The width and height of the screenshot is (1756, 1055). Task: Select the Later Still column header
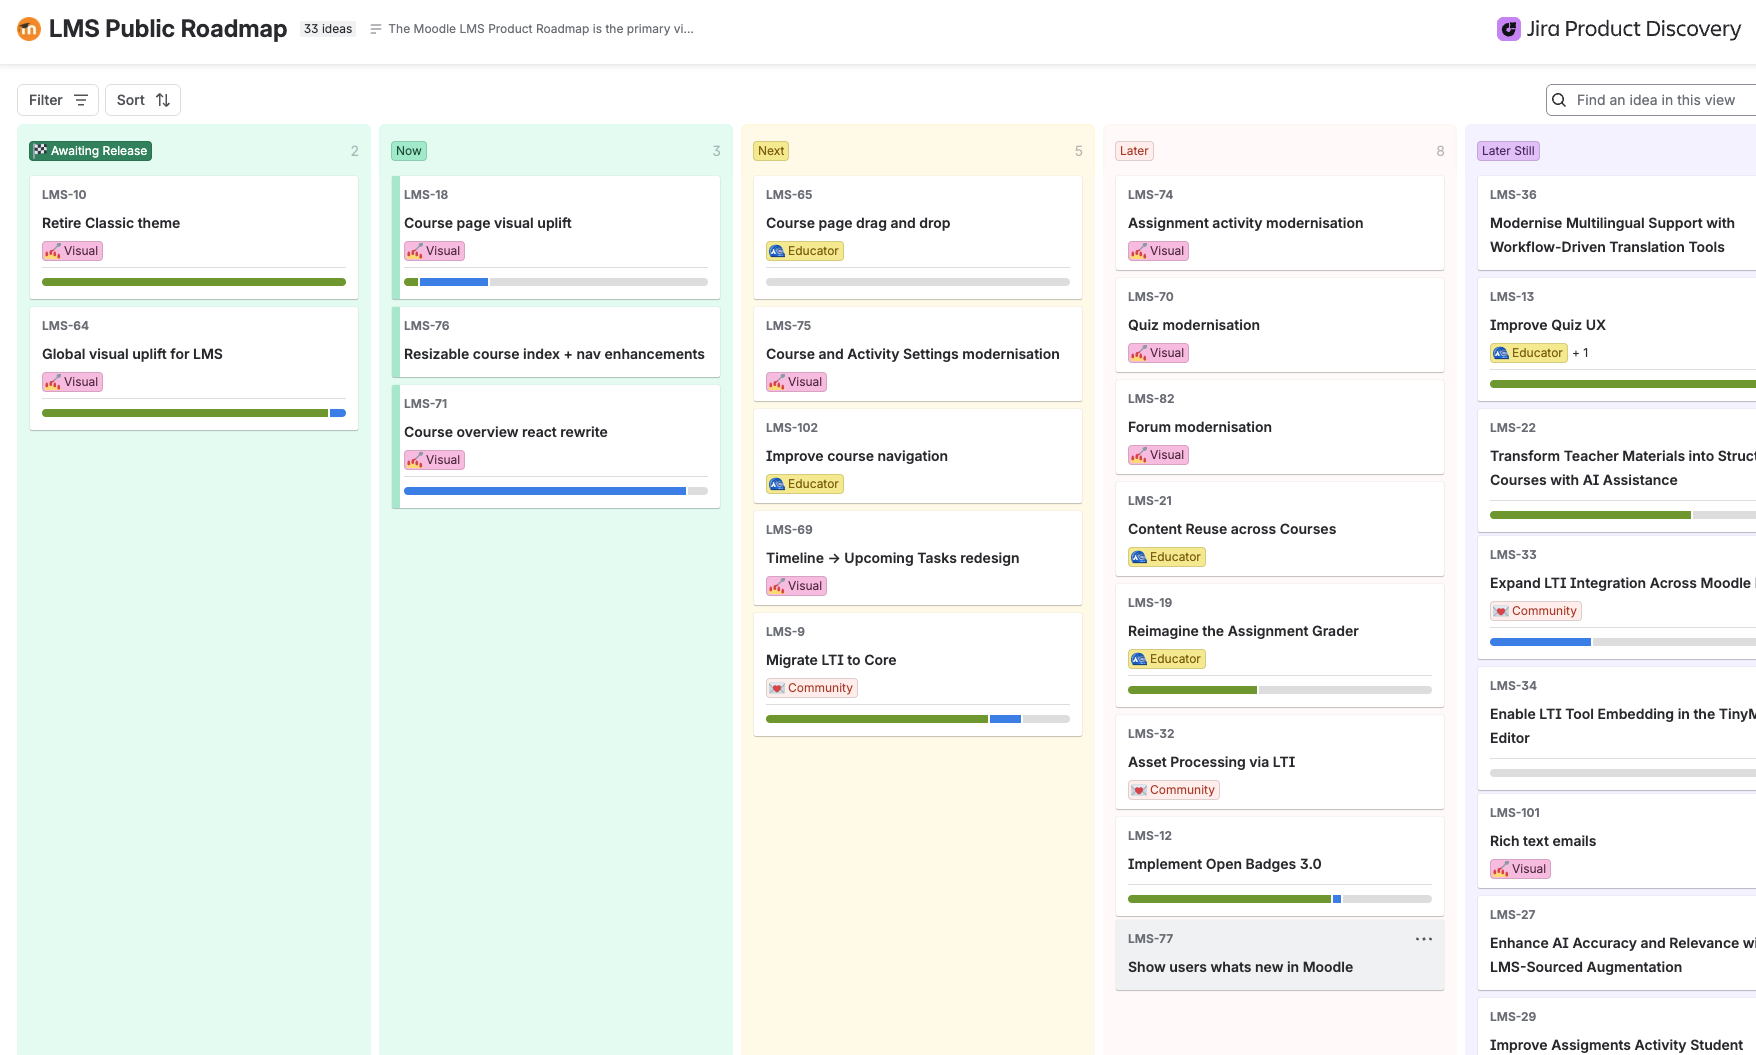pos(1508,151)
